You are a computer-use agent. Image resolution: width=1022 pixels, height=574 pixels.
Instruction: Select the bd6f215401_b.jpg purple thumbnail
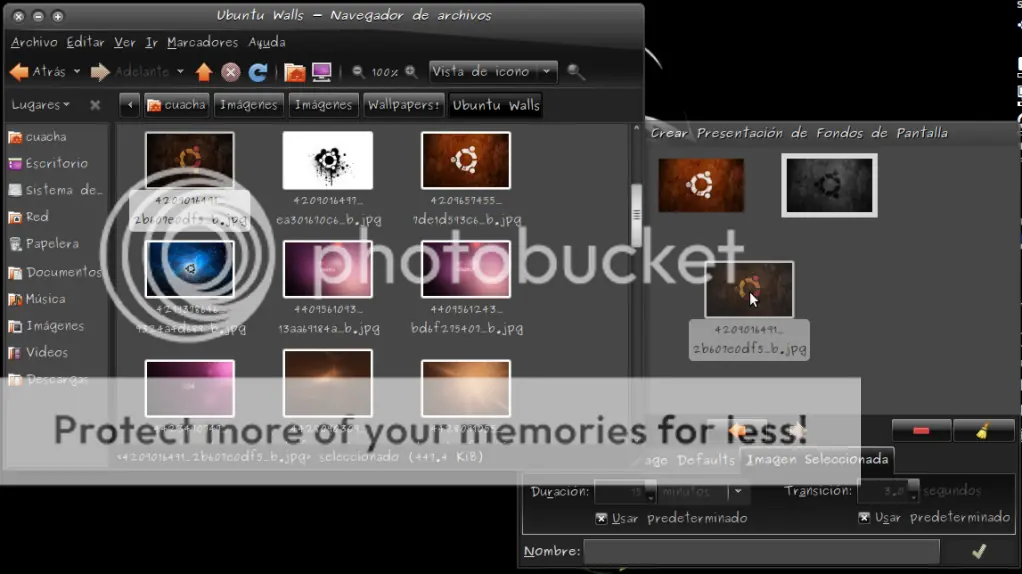[x=466, y=269]
